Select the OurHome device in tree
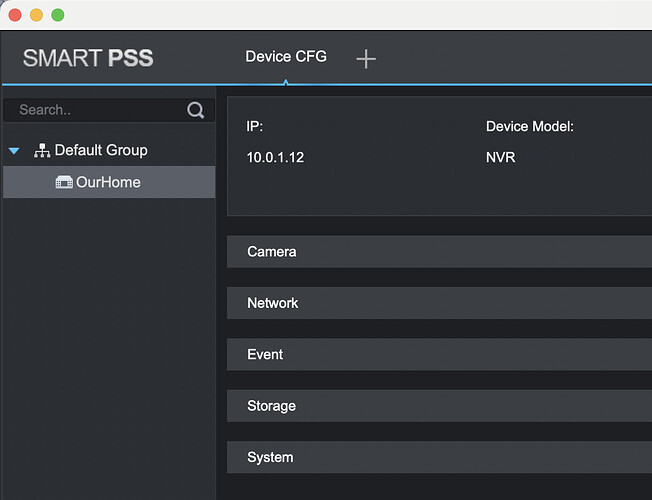The width and height of the screenshot is (652, 500). pyautogui.click(x=109, y=182)
